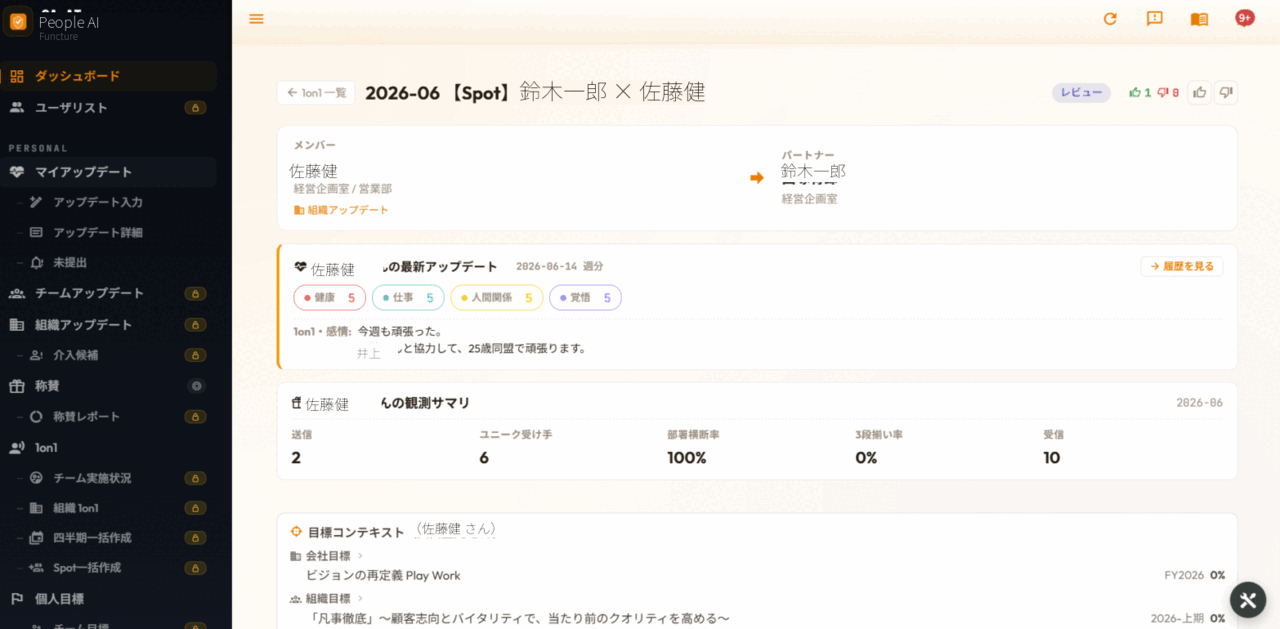The width and height of the screenshot is (1280, 629).
Task: Open ダッシュボード in sidebar
Action: click(108, 76)
